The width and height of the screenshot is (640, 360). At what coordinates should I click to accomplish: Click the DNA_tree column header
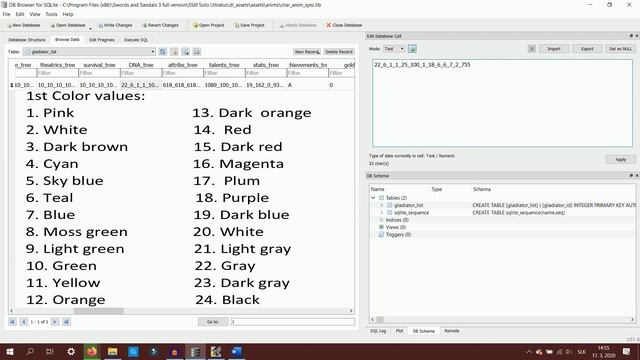point(141,65)
